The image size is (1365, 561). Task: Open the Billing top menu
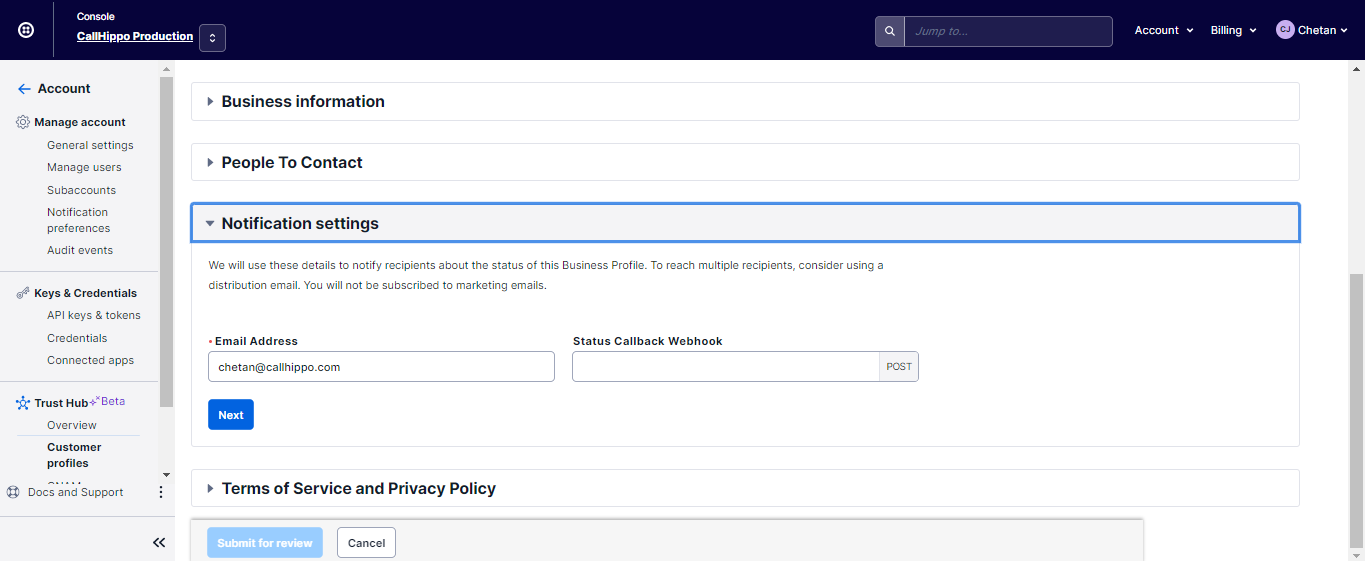1233,30
